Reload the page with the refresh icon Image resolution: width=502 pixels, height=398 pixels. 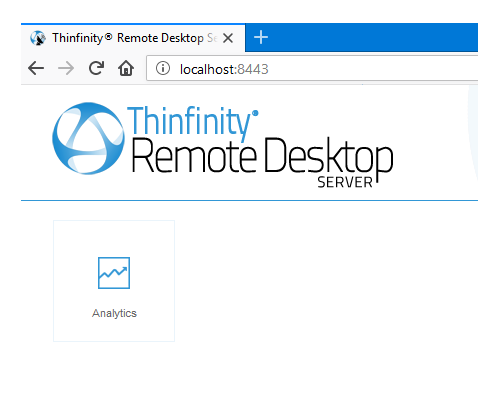pos(96,68)
